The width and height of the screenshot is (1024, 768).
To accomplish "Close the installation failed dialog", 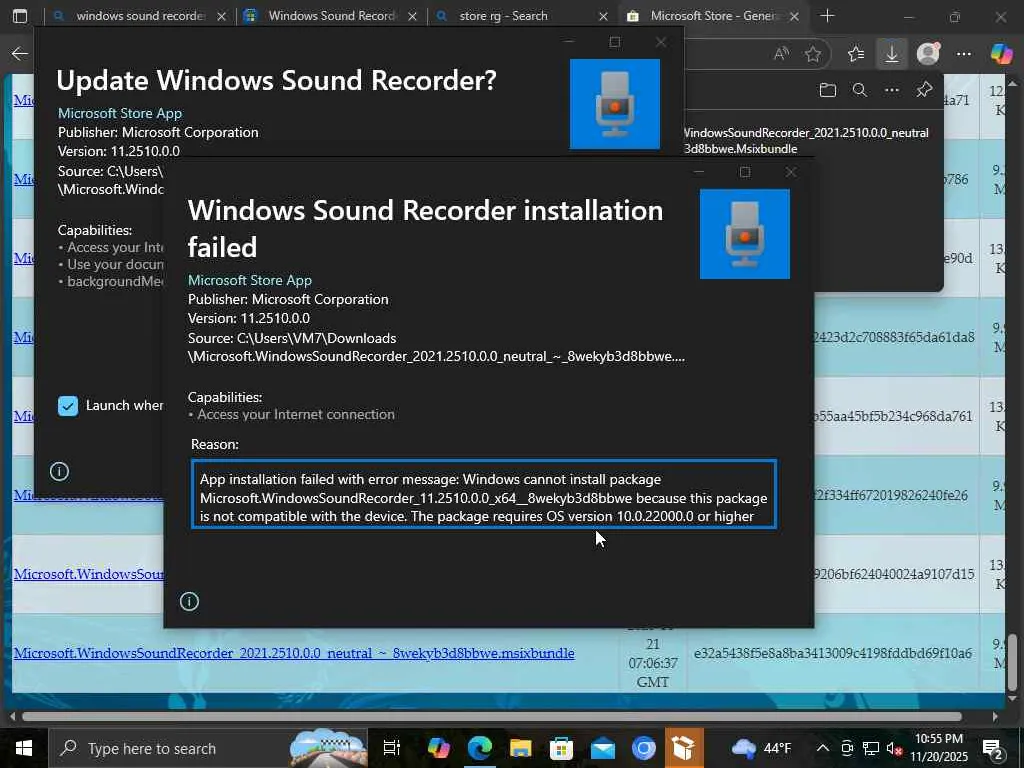I will click(791, 172).
